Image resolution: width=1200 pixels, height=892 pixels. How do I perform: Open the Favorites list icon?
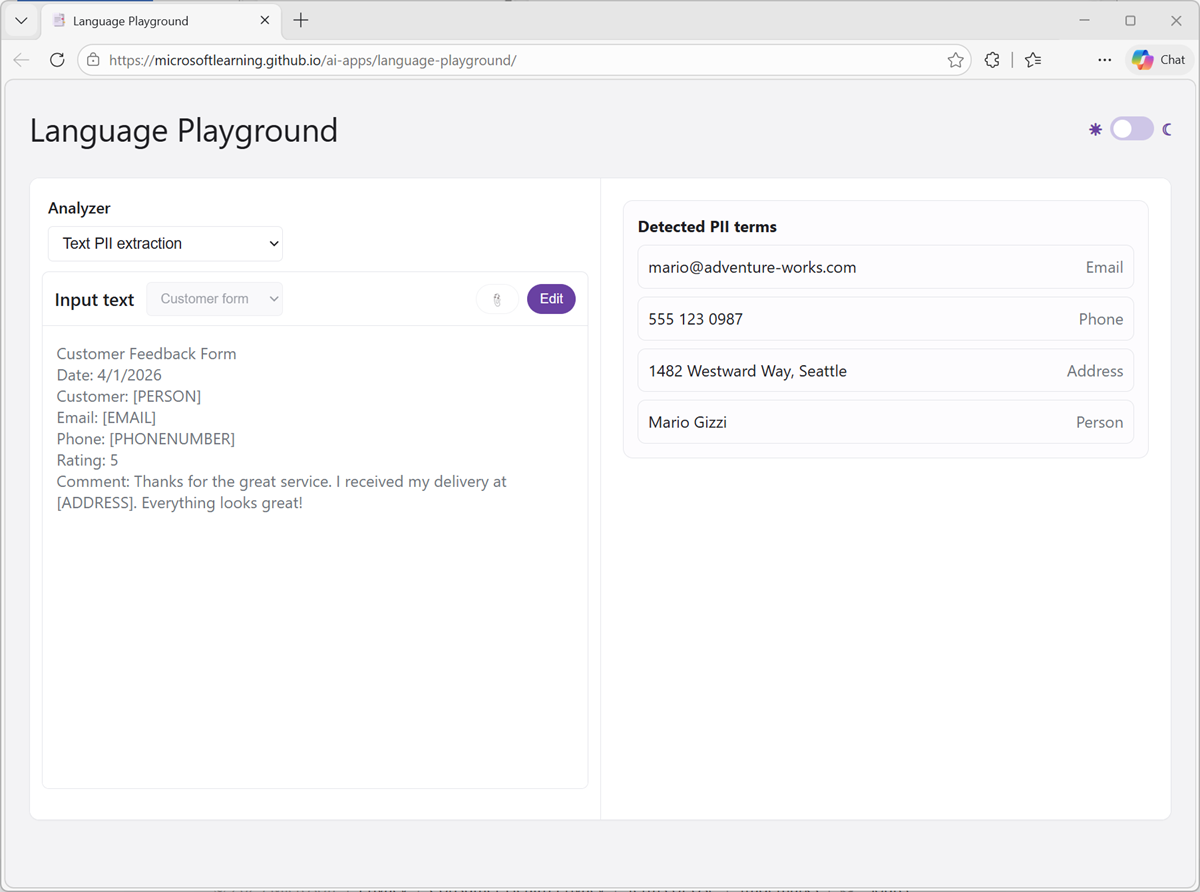point(1033,59)
